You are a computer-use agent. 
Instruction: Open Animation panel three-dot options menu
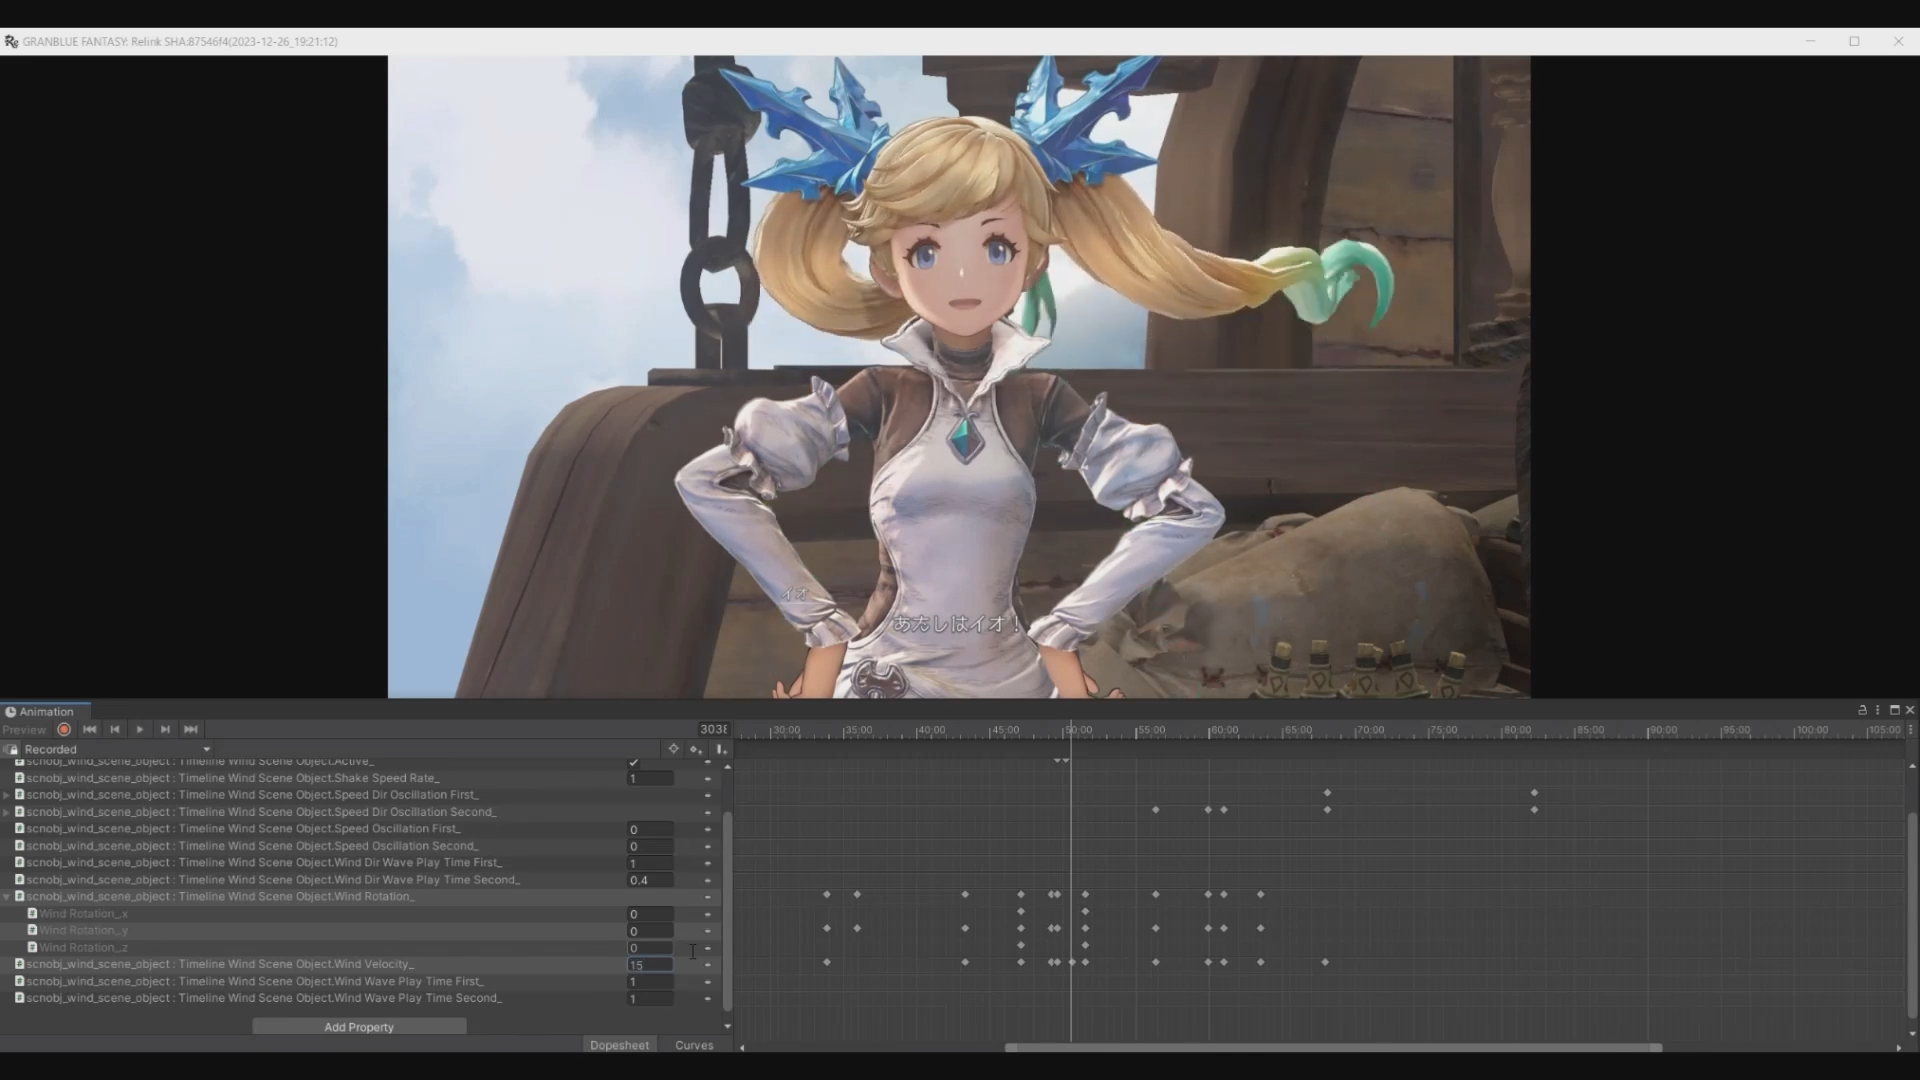(x=1877, y=710)
